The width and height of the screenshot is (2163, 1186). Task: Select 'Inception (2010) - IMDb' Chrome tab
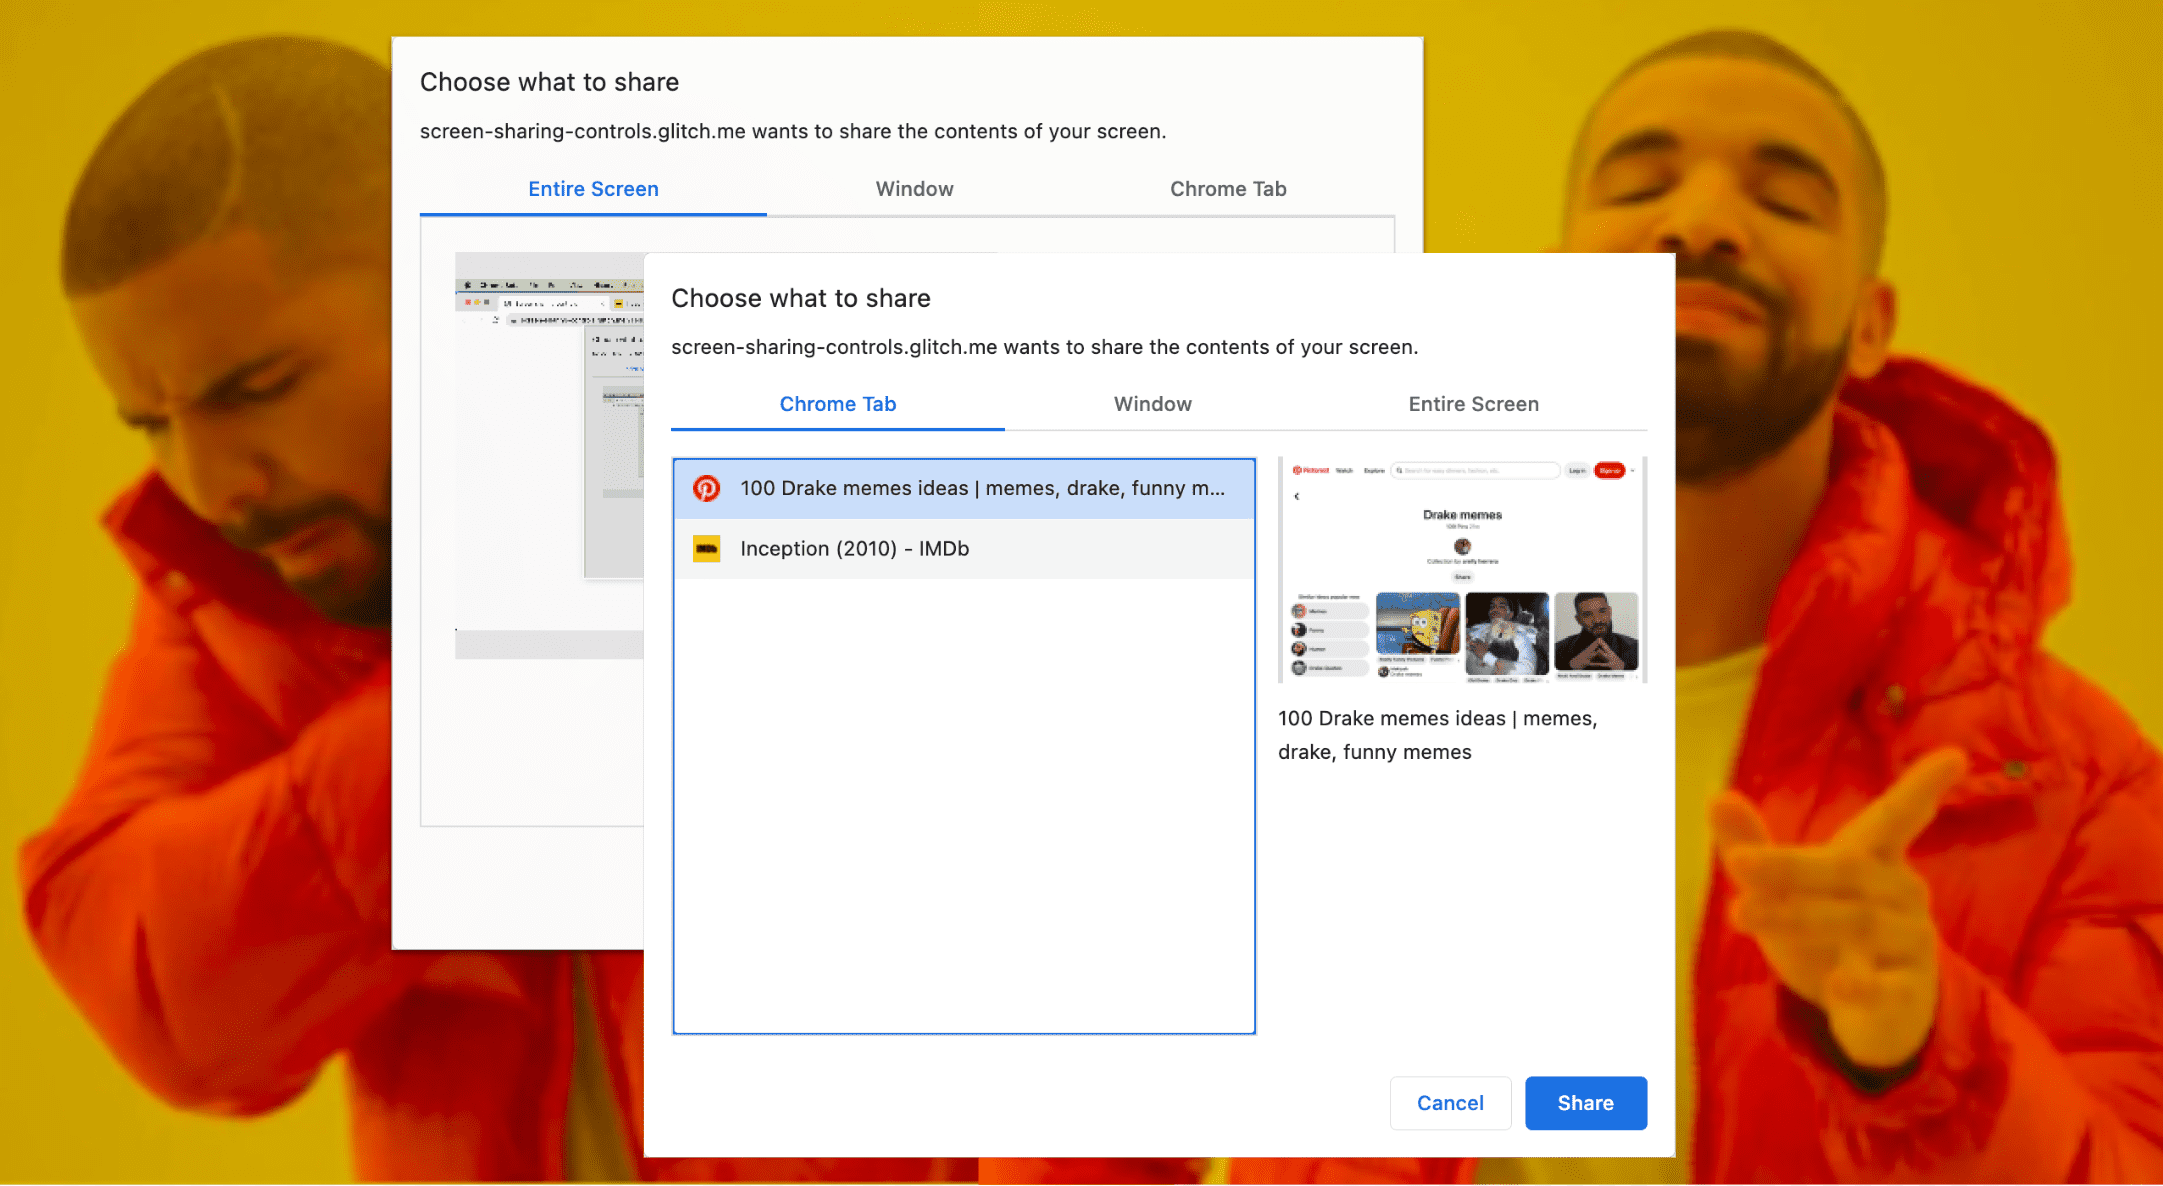(x=965, y=548)
